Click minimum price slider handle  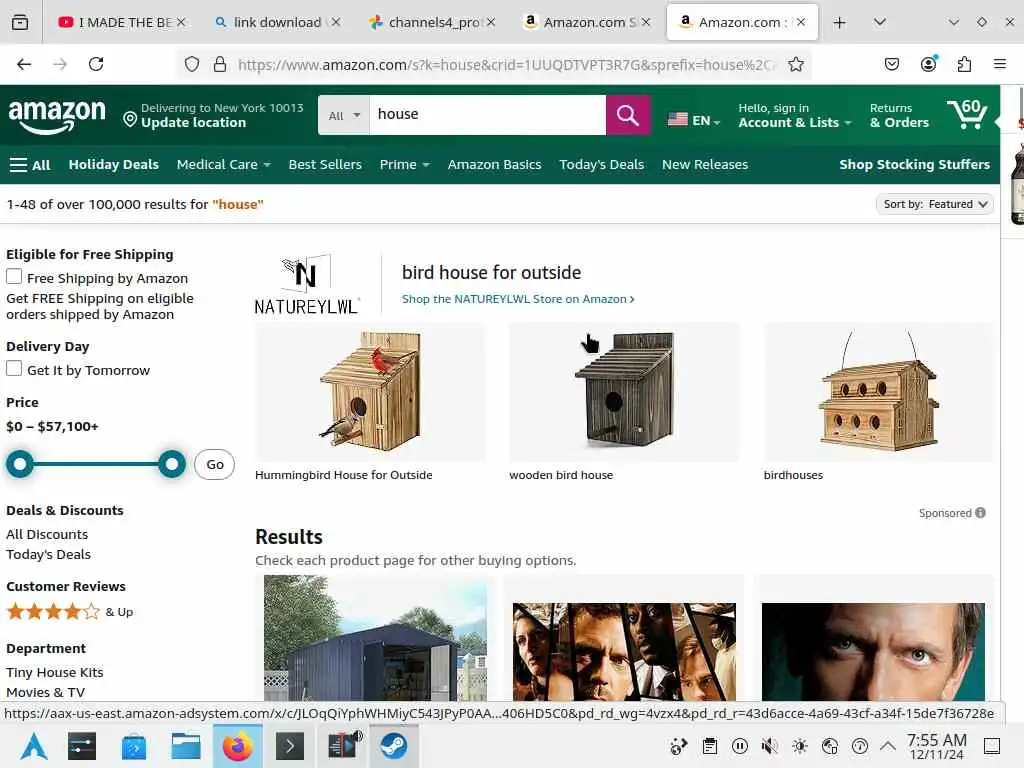coord(20,464)
